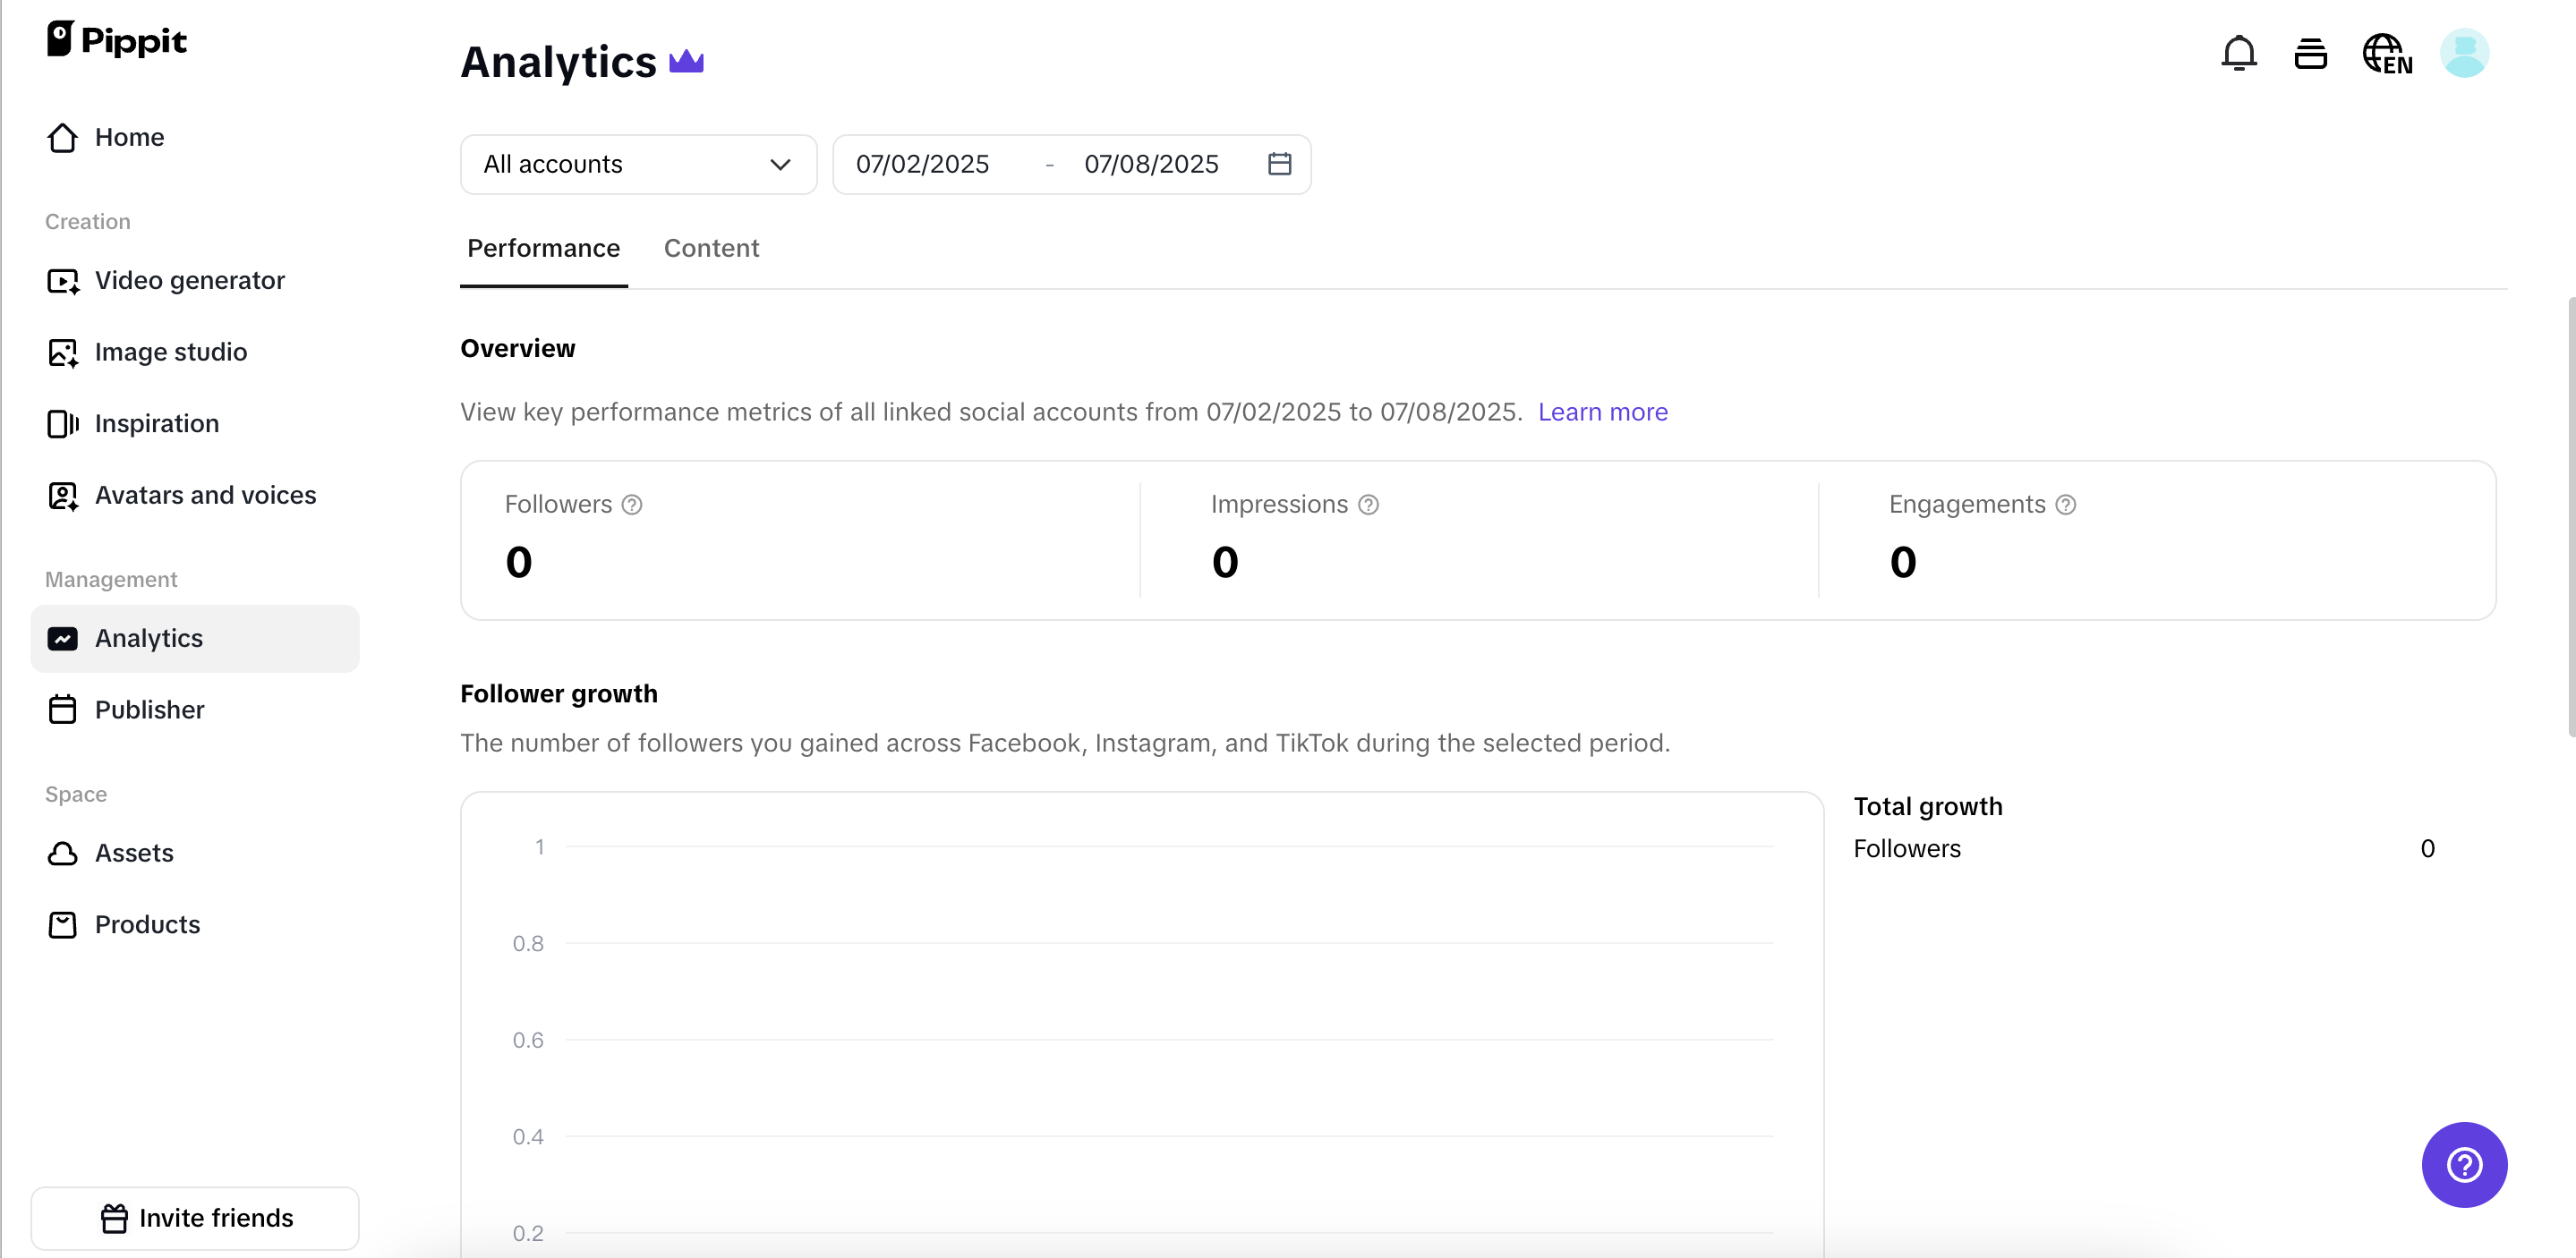Open the date range calendar picker
Screen dimensions: 2576x1258
[1279, 163]
